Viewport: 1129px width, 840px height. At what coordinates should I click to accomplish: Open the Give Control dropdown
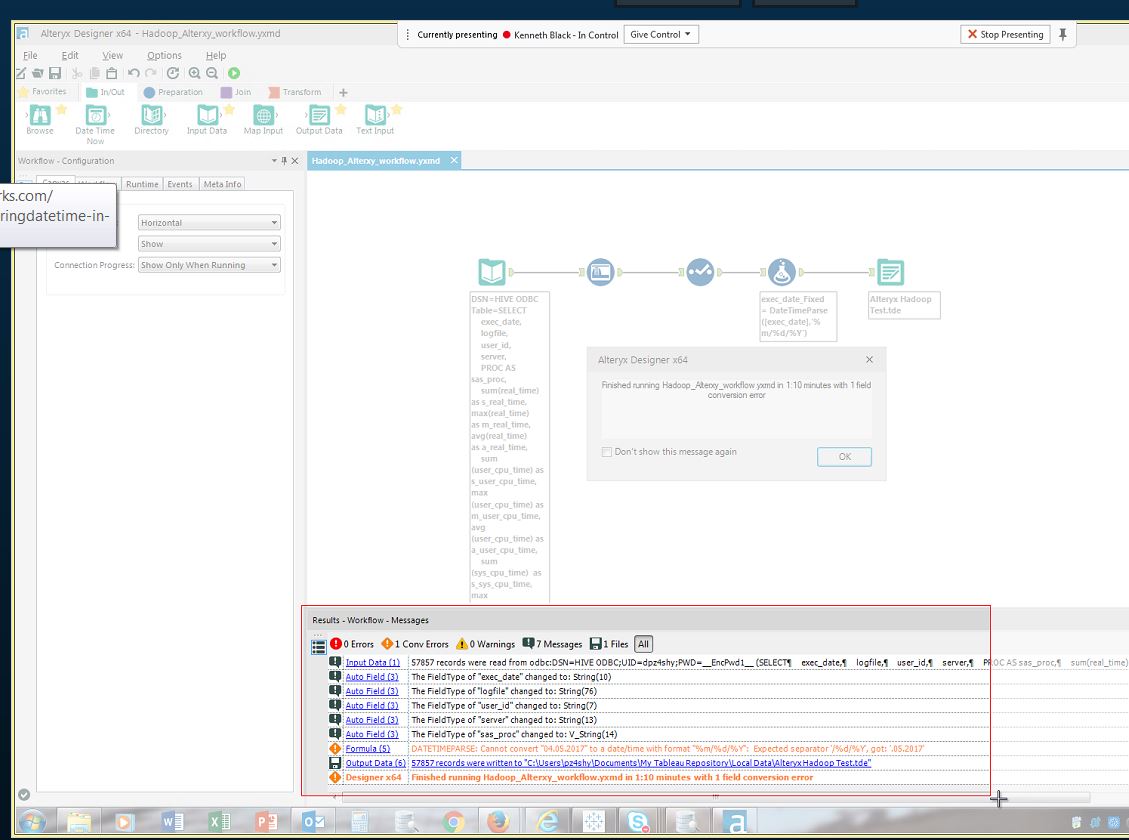tap(660, 34)
